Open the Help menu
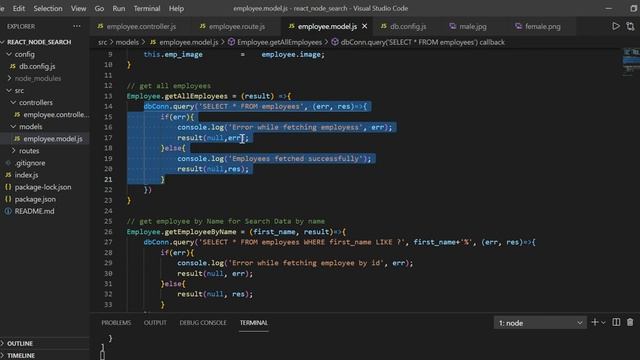Screen dimensions: 640x360 point(176,8)
